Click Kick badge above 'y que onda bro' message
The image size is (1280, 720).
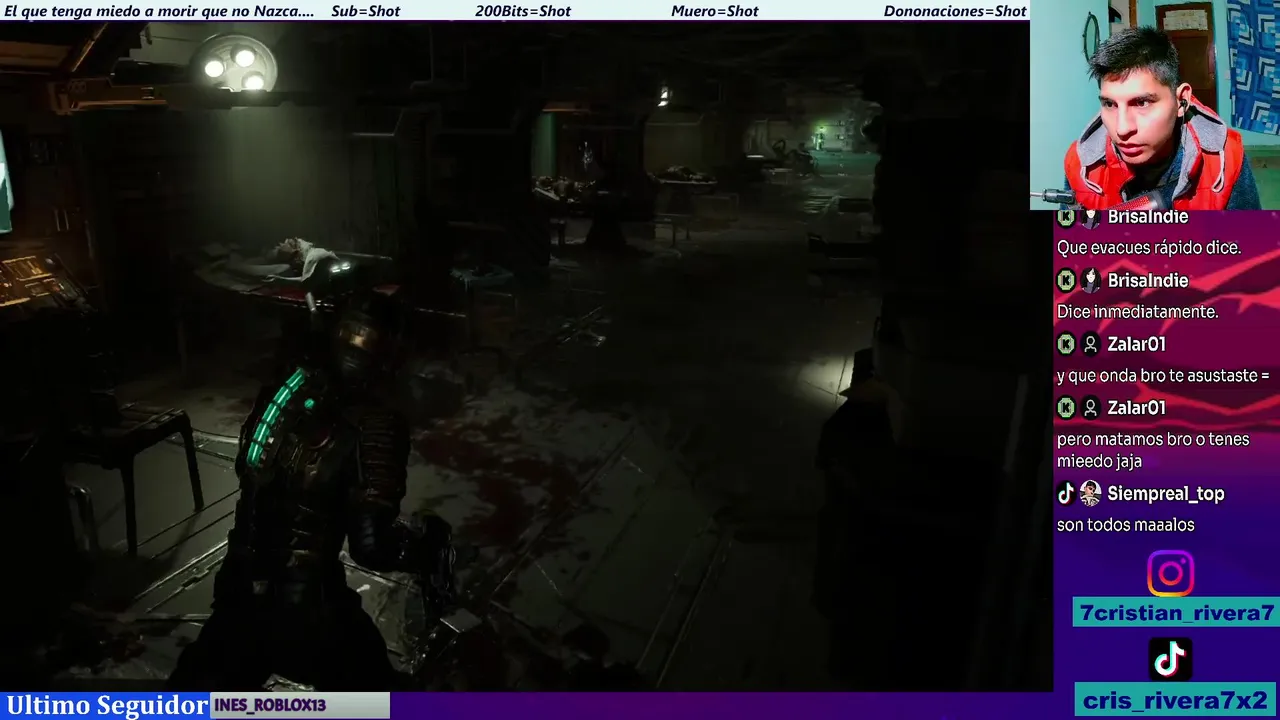point(1066,344)
